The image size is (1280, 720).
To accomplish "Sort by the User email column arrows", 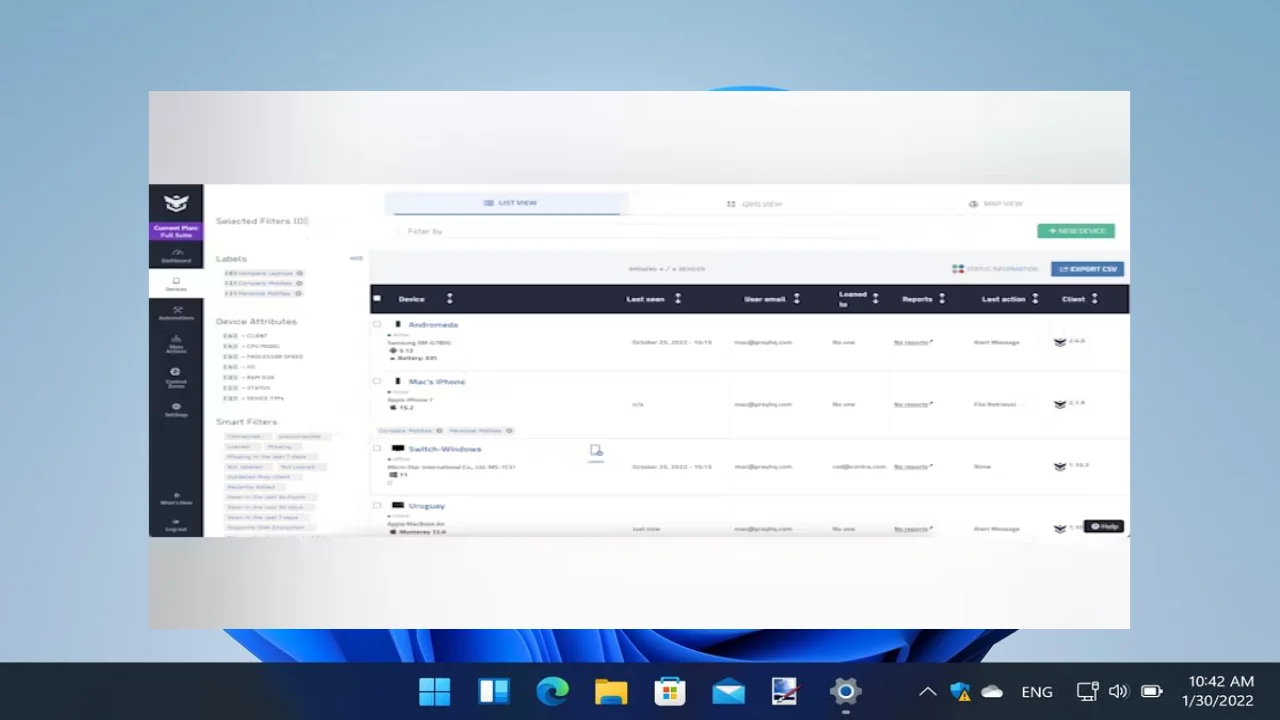I will 797,299.
